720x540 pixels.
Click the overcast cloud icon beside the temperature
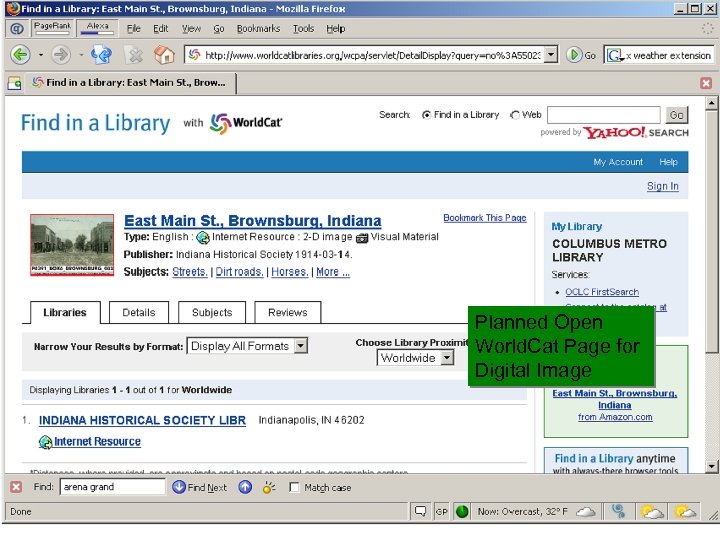click(x=585, y=511)
